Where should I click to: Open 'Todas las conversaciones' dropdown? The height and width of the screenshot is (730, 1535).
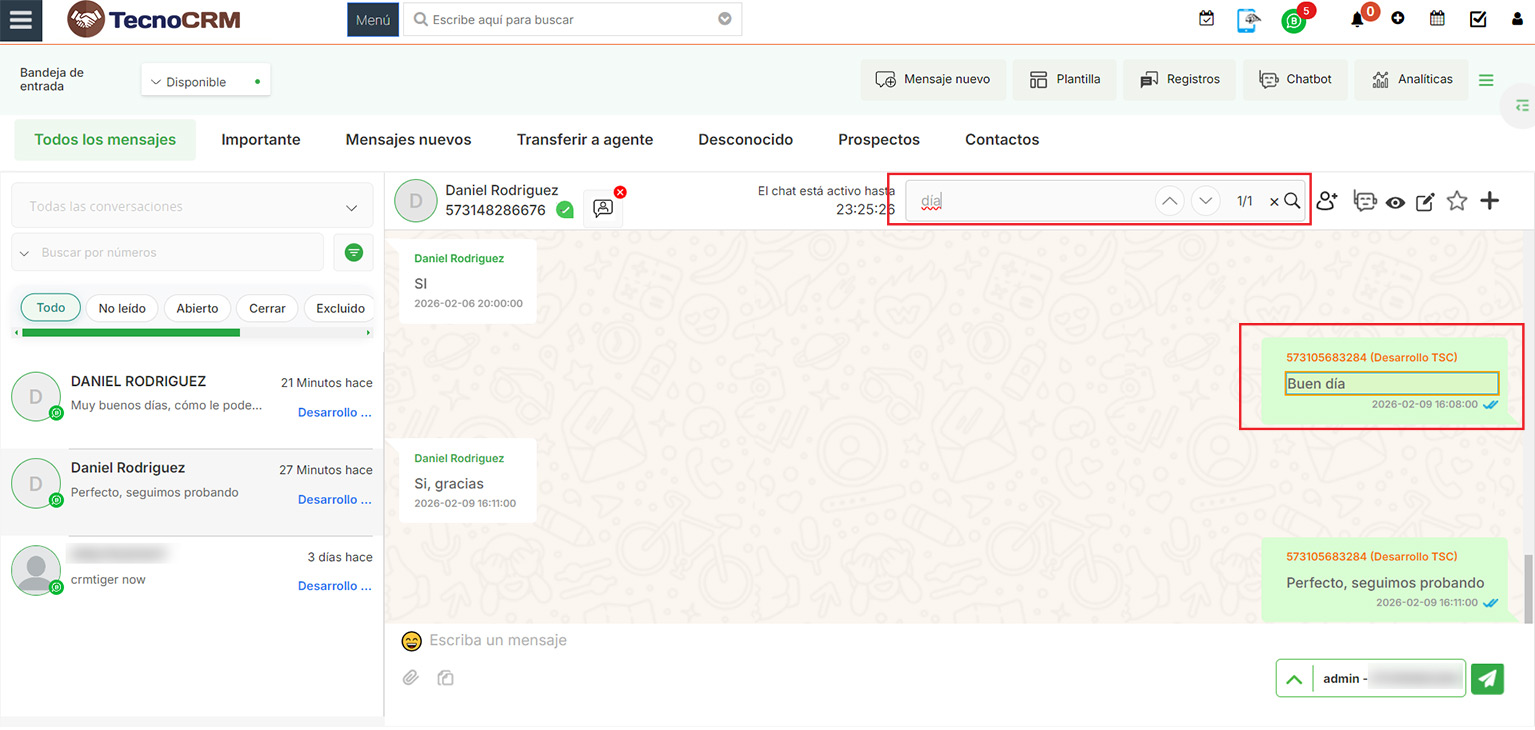(192, 207)
